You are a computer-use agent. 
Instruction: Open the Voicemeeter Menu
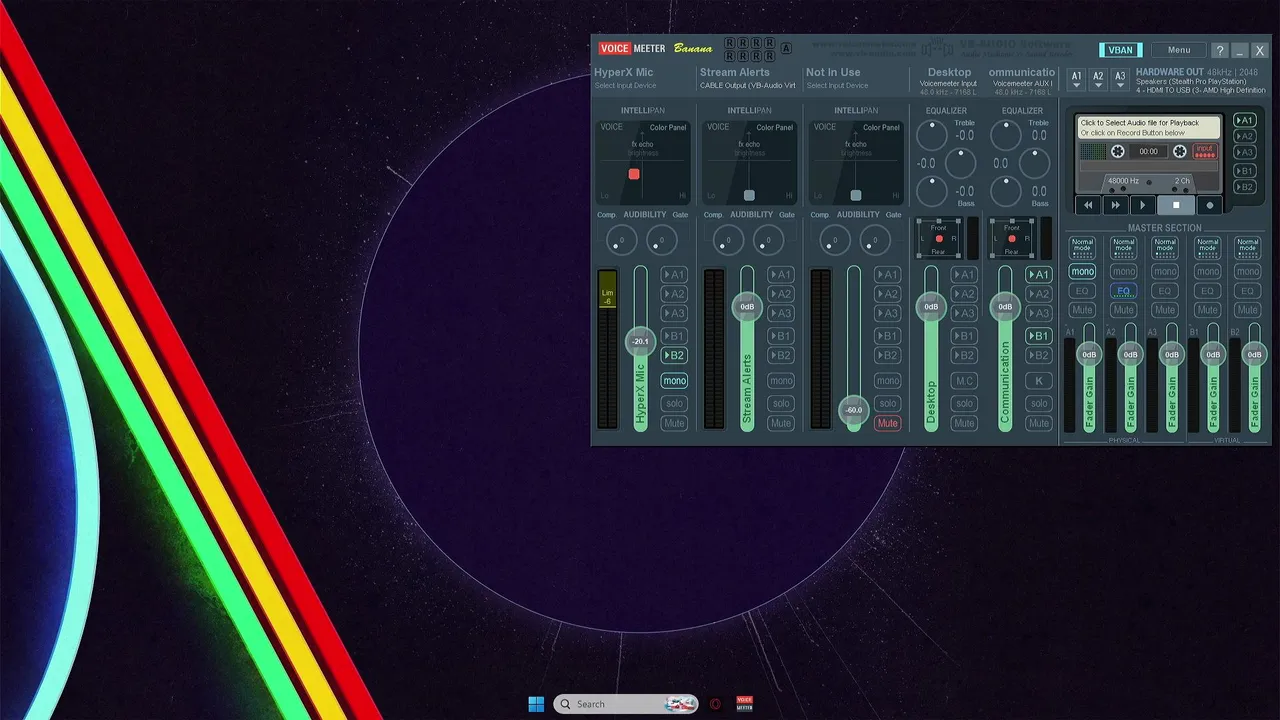click(x=1179, y=50)
